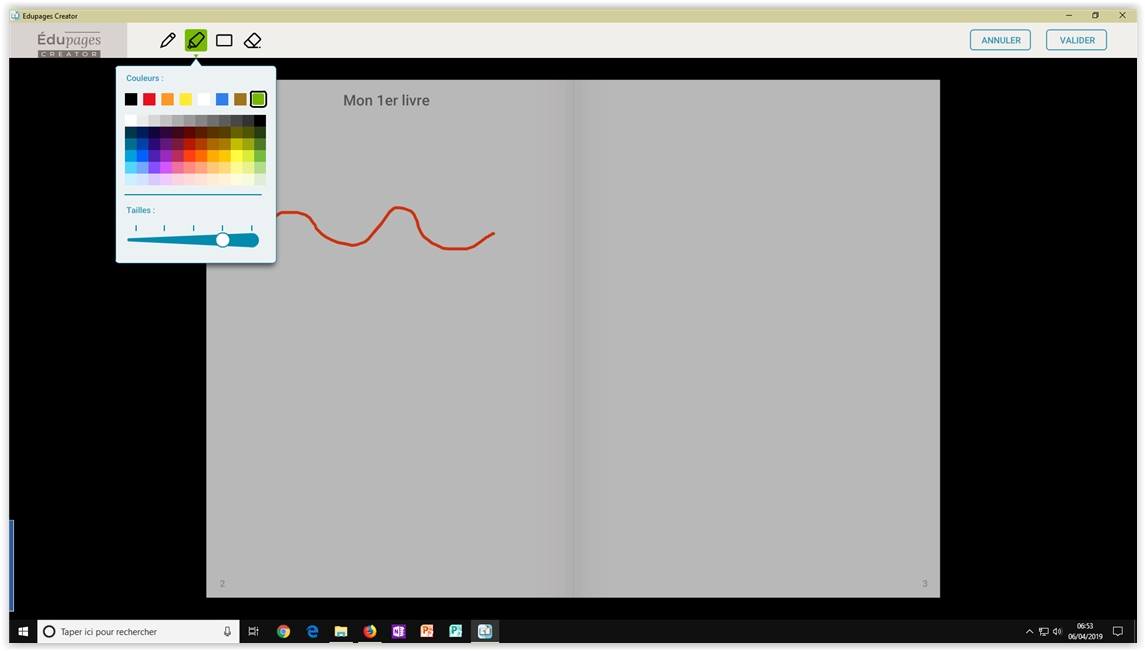Select the pencil drawing tool
Image resolution: width=1145 pixels, height=651 pixels.
(167, 41)
